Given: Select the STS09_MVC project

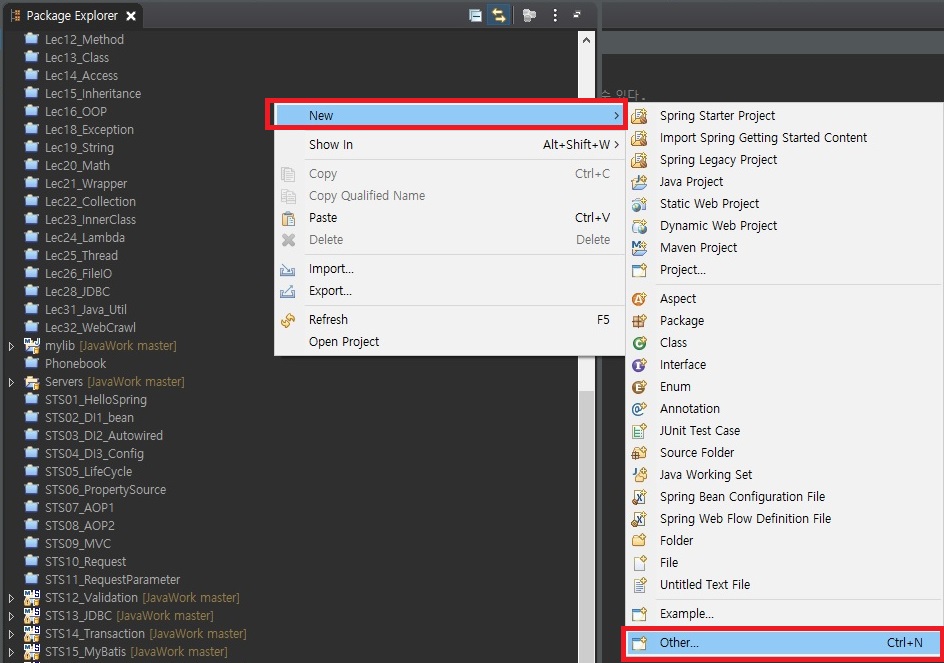Looking at the screenshot, I should pos(78,544).
